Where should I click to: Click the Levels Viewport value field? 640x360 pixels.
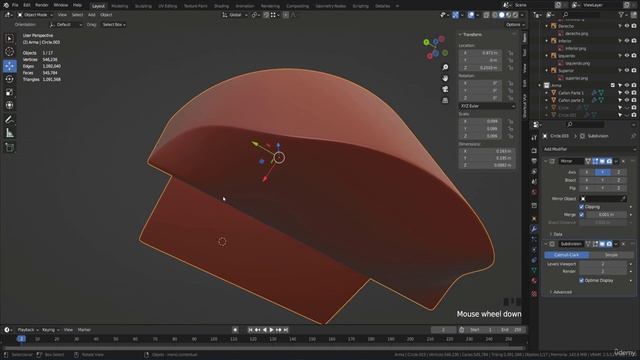[x=603, y=264]
